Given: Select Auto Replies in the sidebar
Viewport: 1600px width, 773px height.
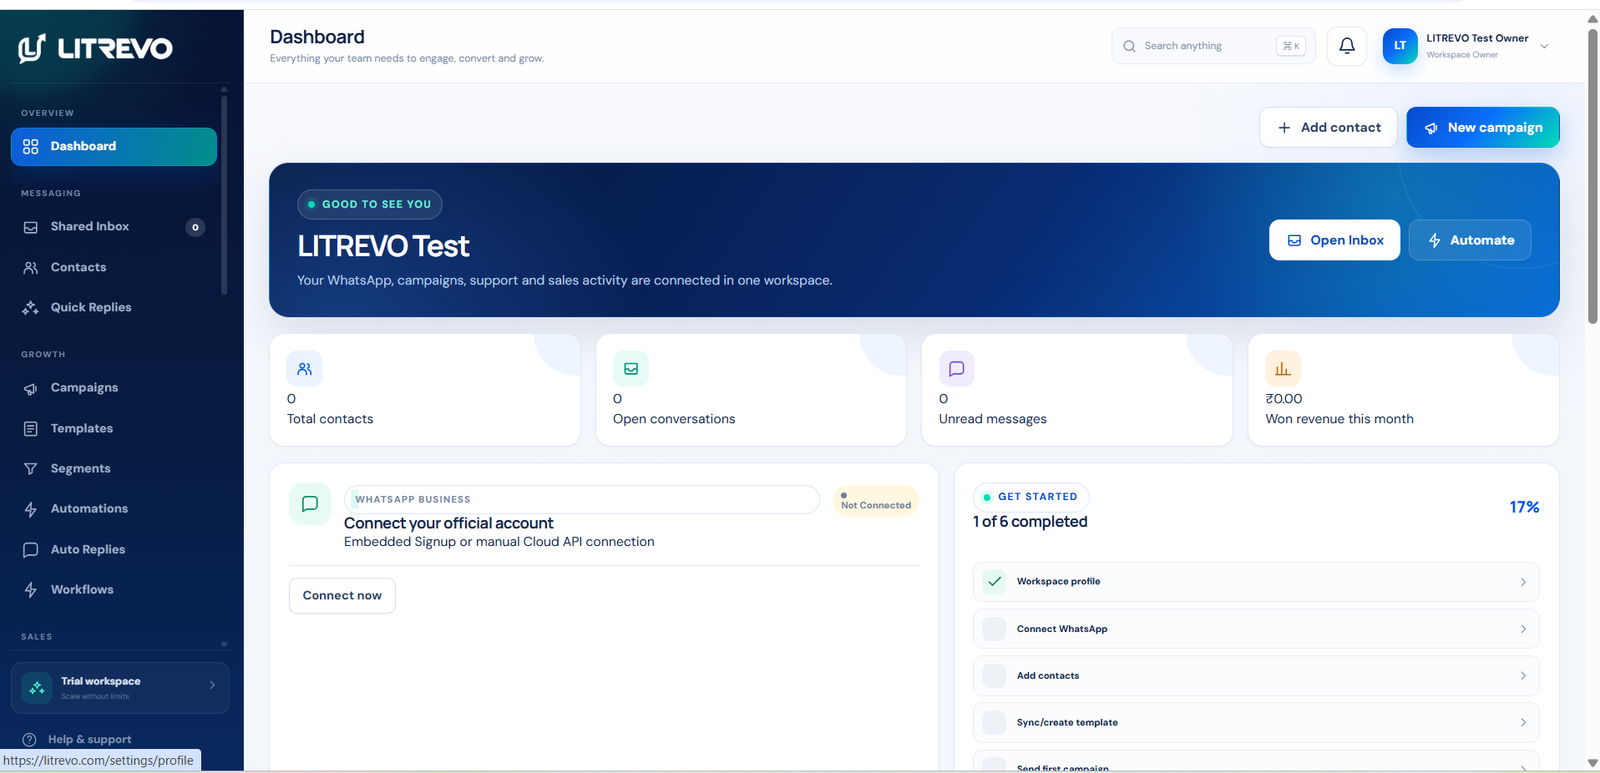Looking at the screenshot, I should (114, 550).
